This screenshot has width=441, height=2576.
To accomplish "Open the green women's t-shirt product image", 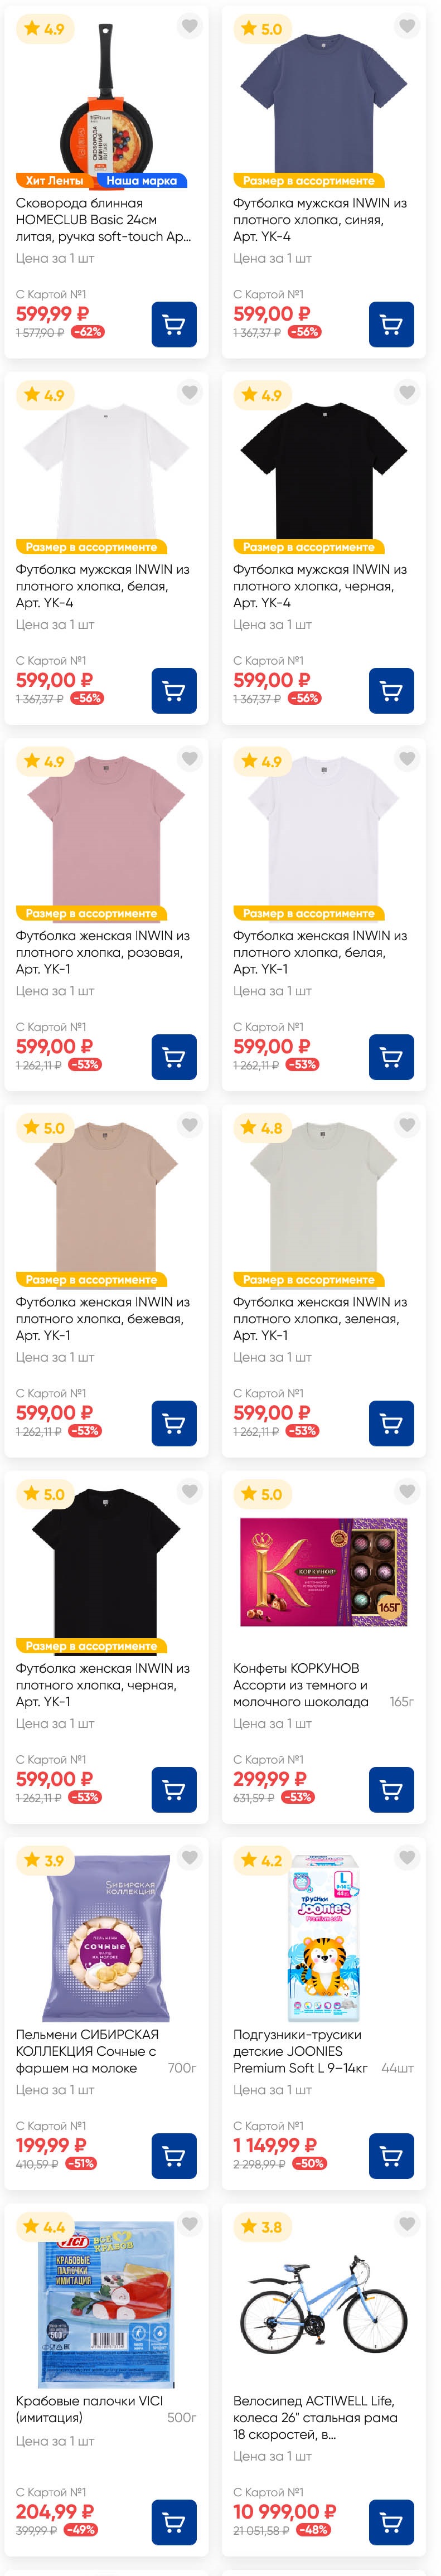I will point(323,1200).
